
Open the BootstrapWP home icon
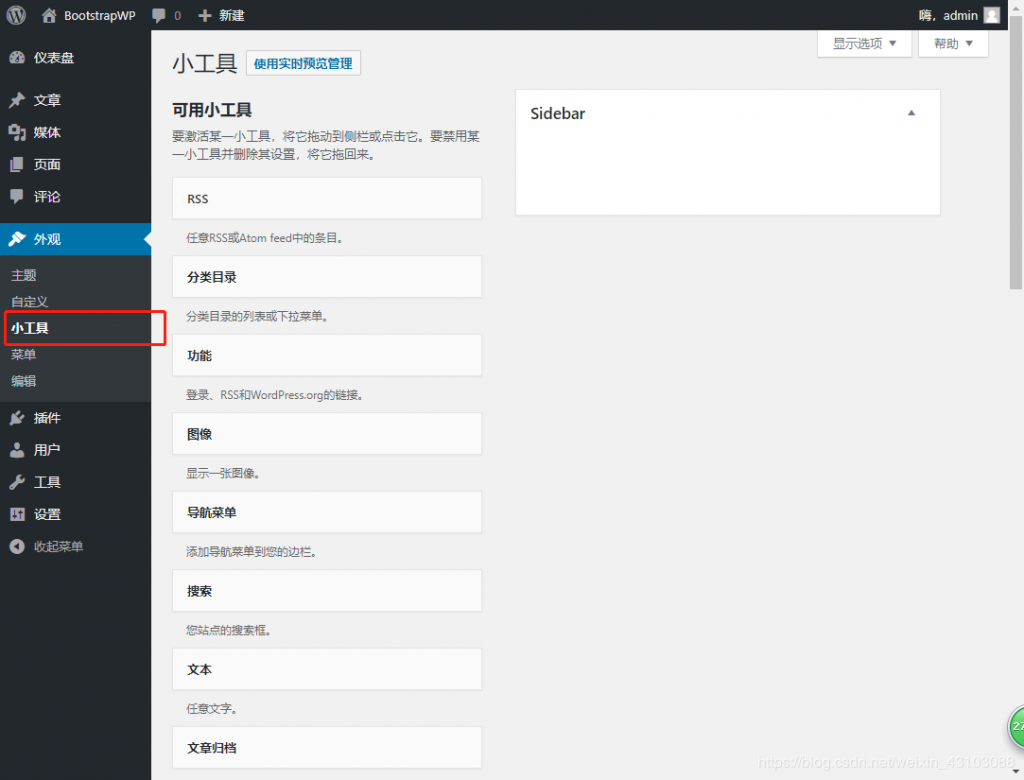(49, 15)
